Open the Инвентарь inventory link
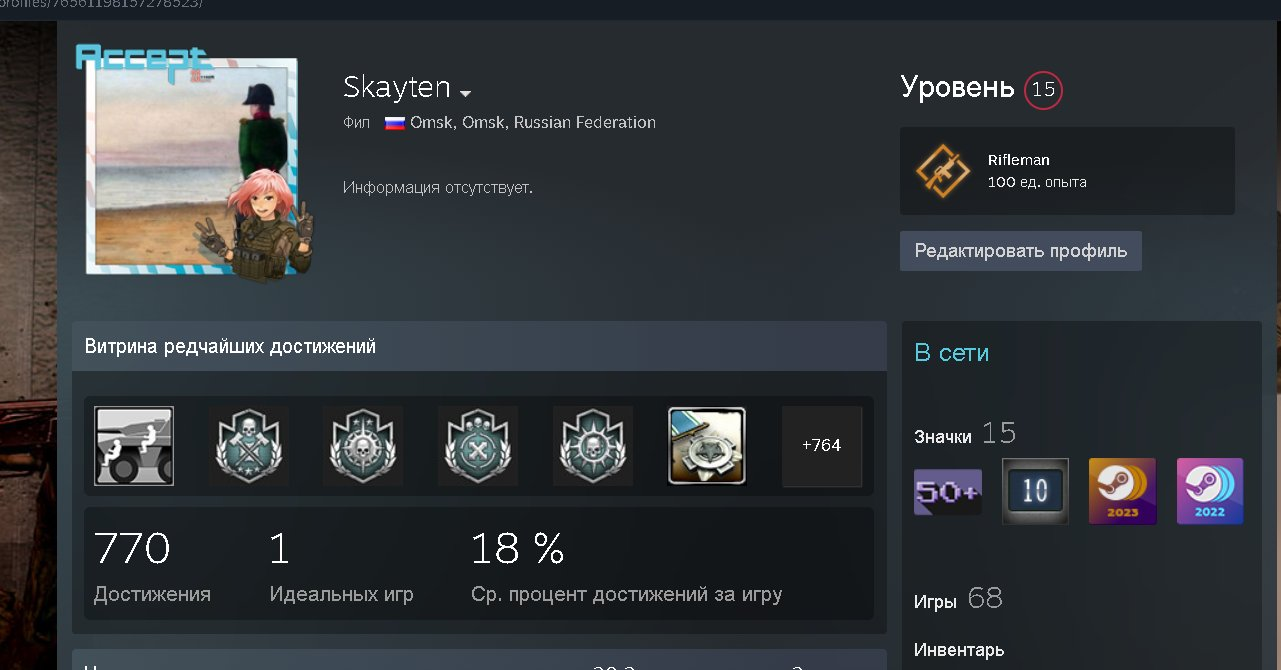This screenshot has width=1281, height=670. point(959,650)
